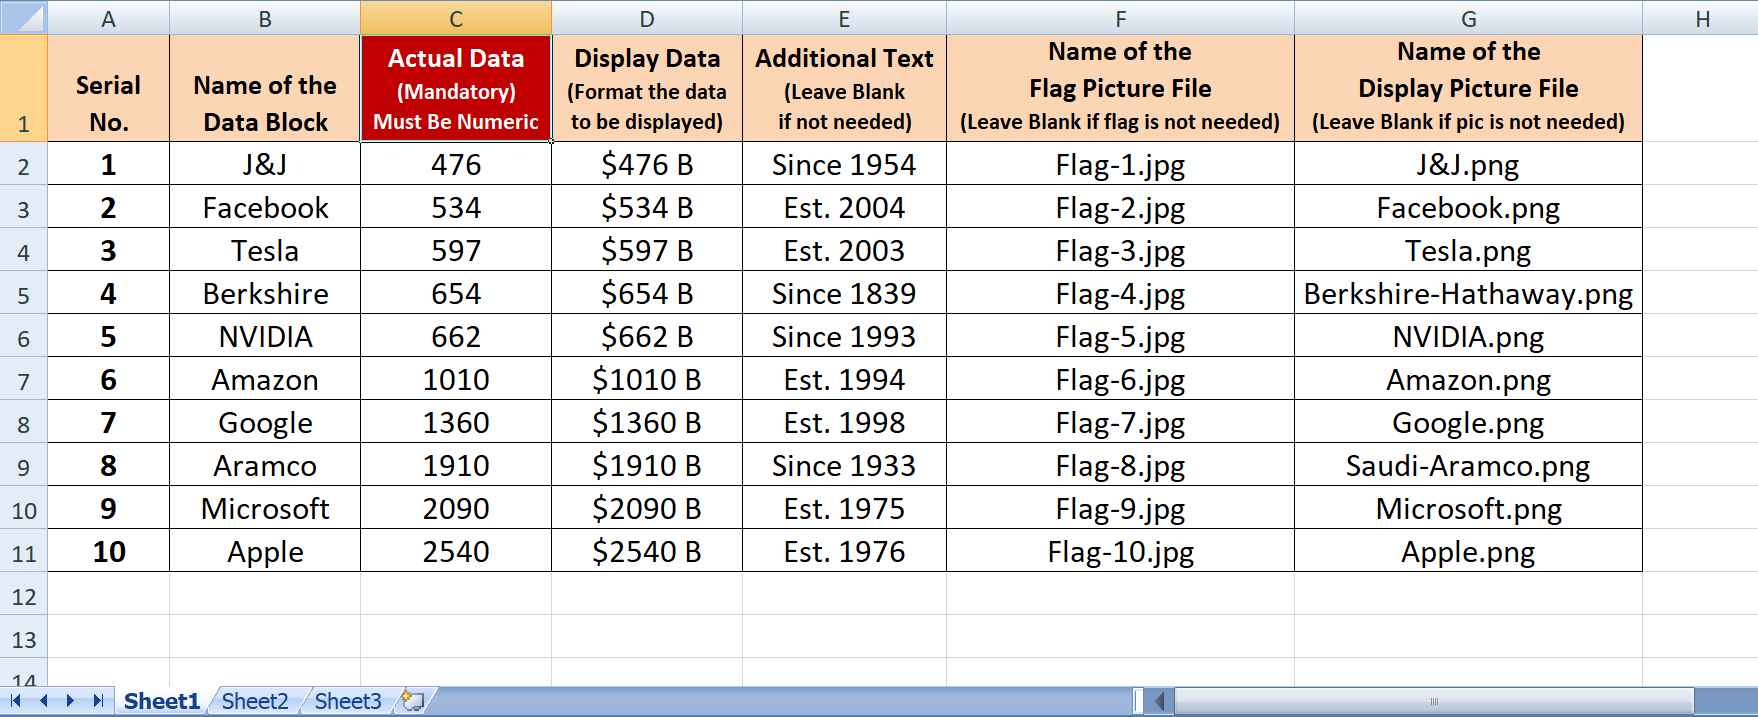Select the 'Est. 1975' cell
Image resolution: width=1758 pixels, height=717 pixels.
point(844,508)
